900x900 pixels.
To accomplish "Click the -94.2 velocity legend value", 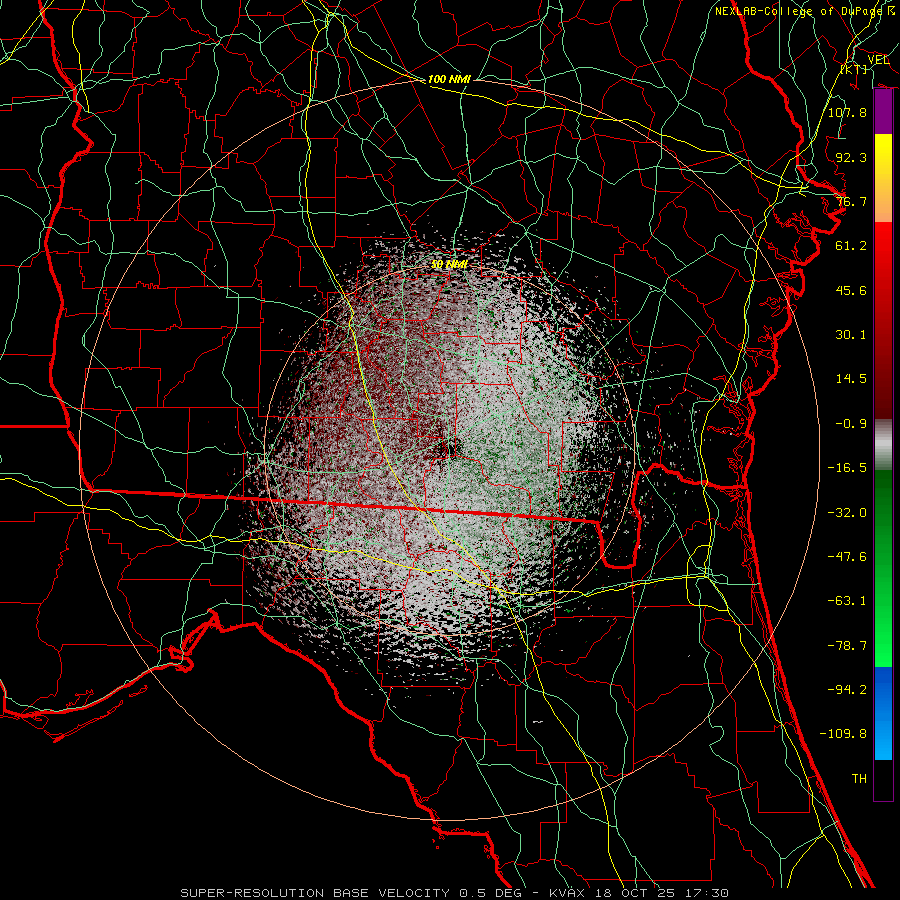I will coord(847,690).
